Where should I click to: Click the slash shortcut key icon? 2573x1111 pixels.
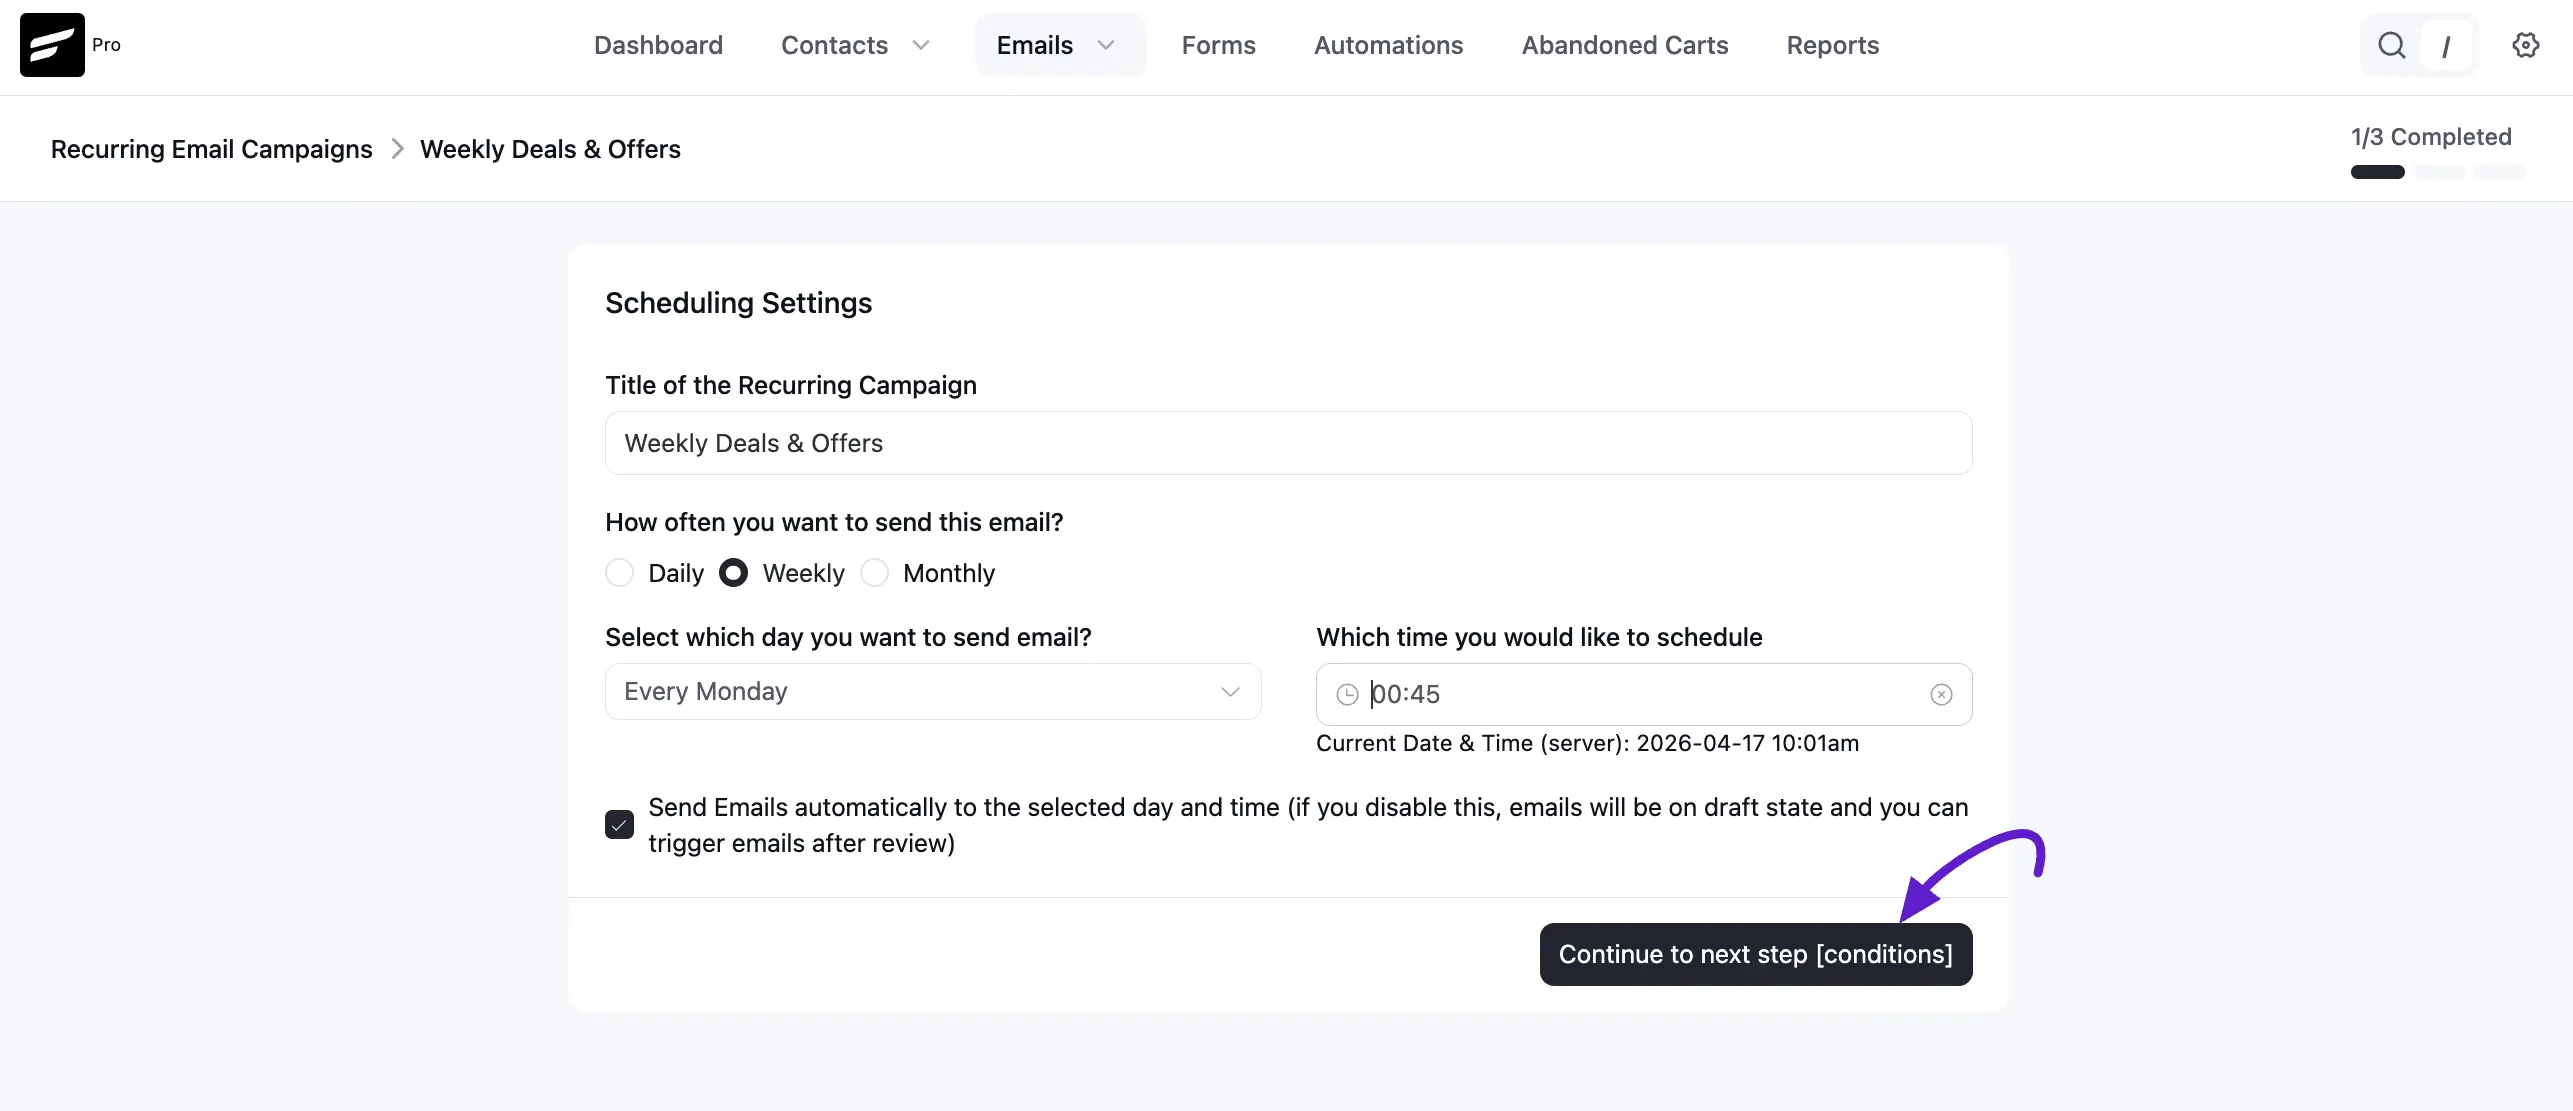point(2445,46)
